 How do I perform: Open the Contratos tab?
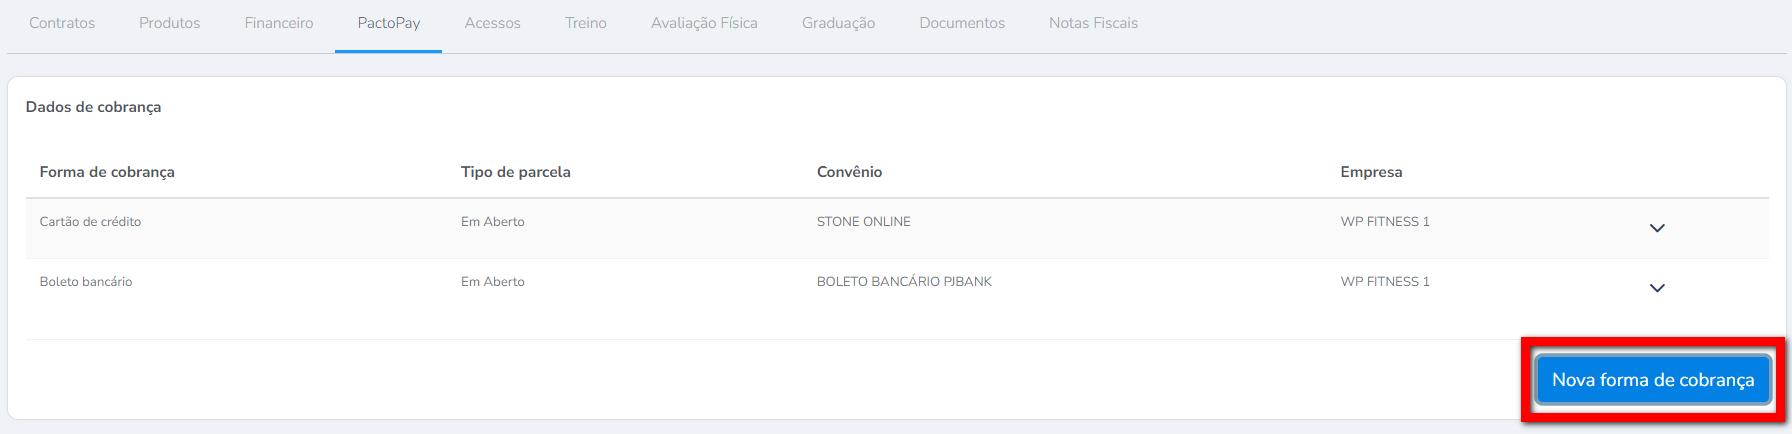click(62, 23)
